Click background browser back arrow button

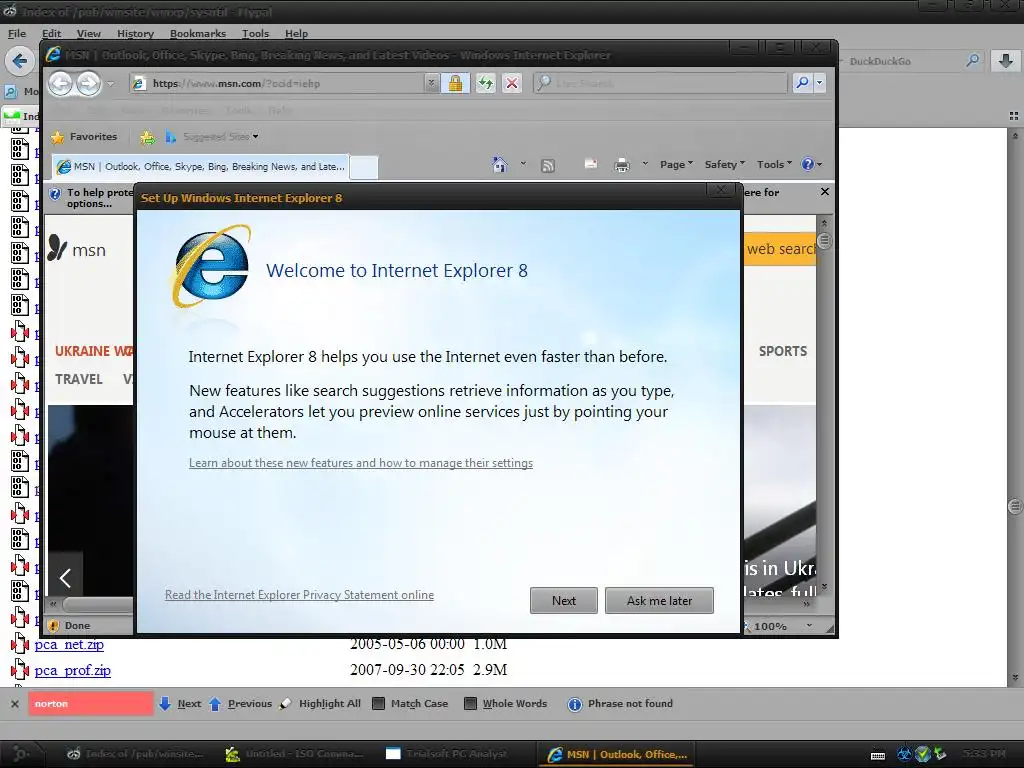20,61
